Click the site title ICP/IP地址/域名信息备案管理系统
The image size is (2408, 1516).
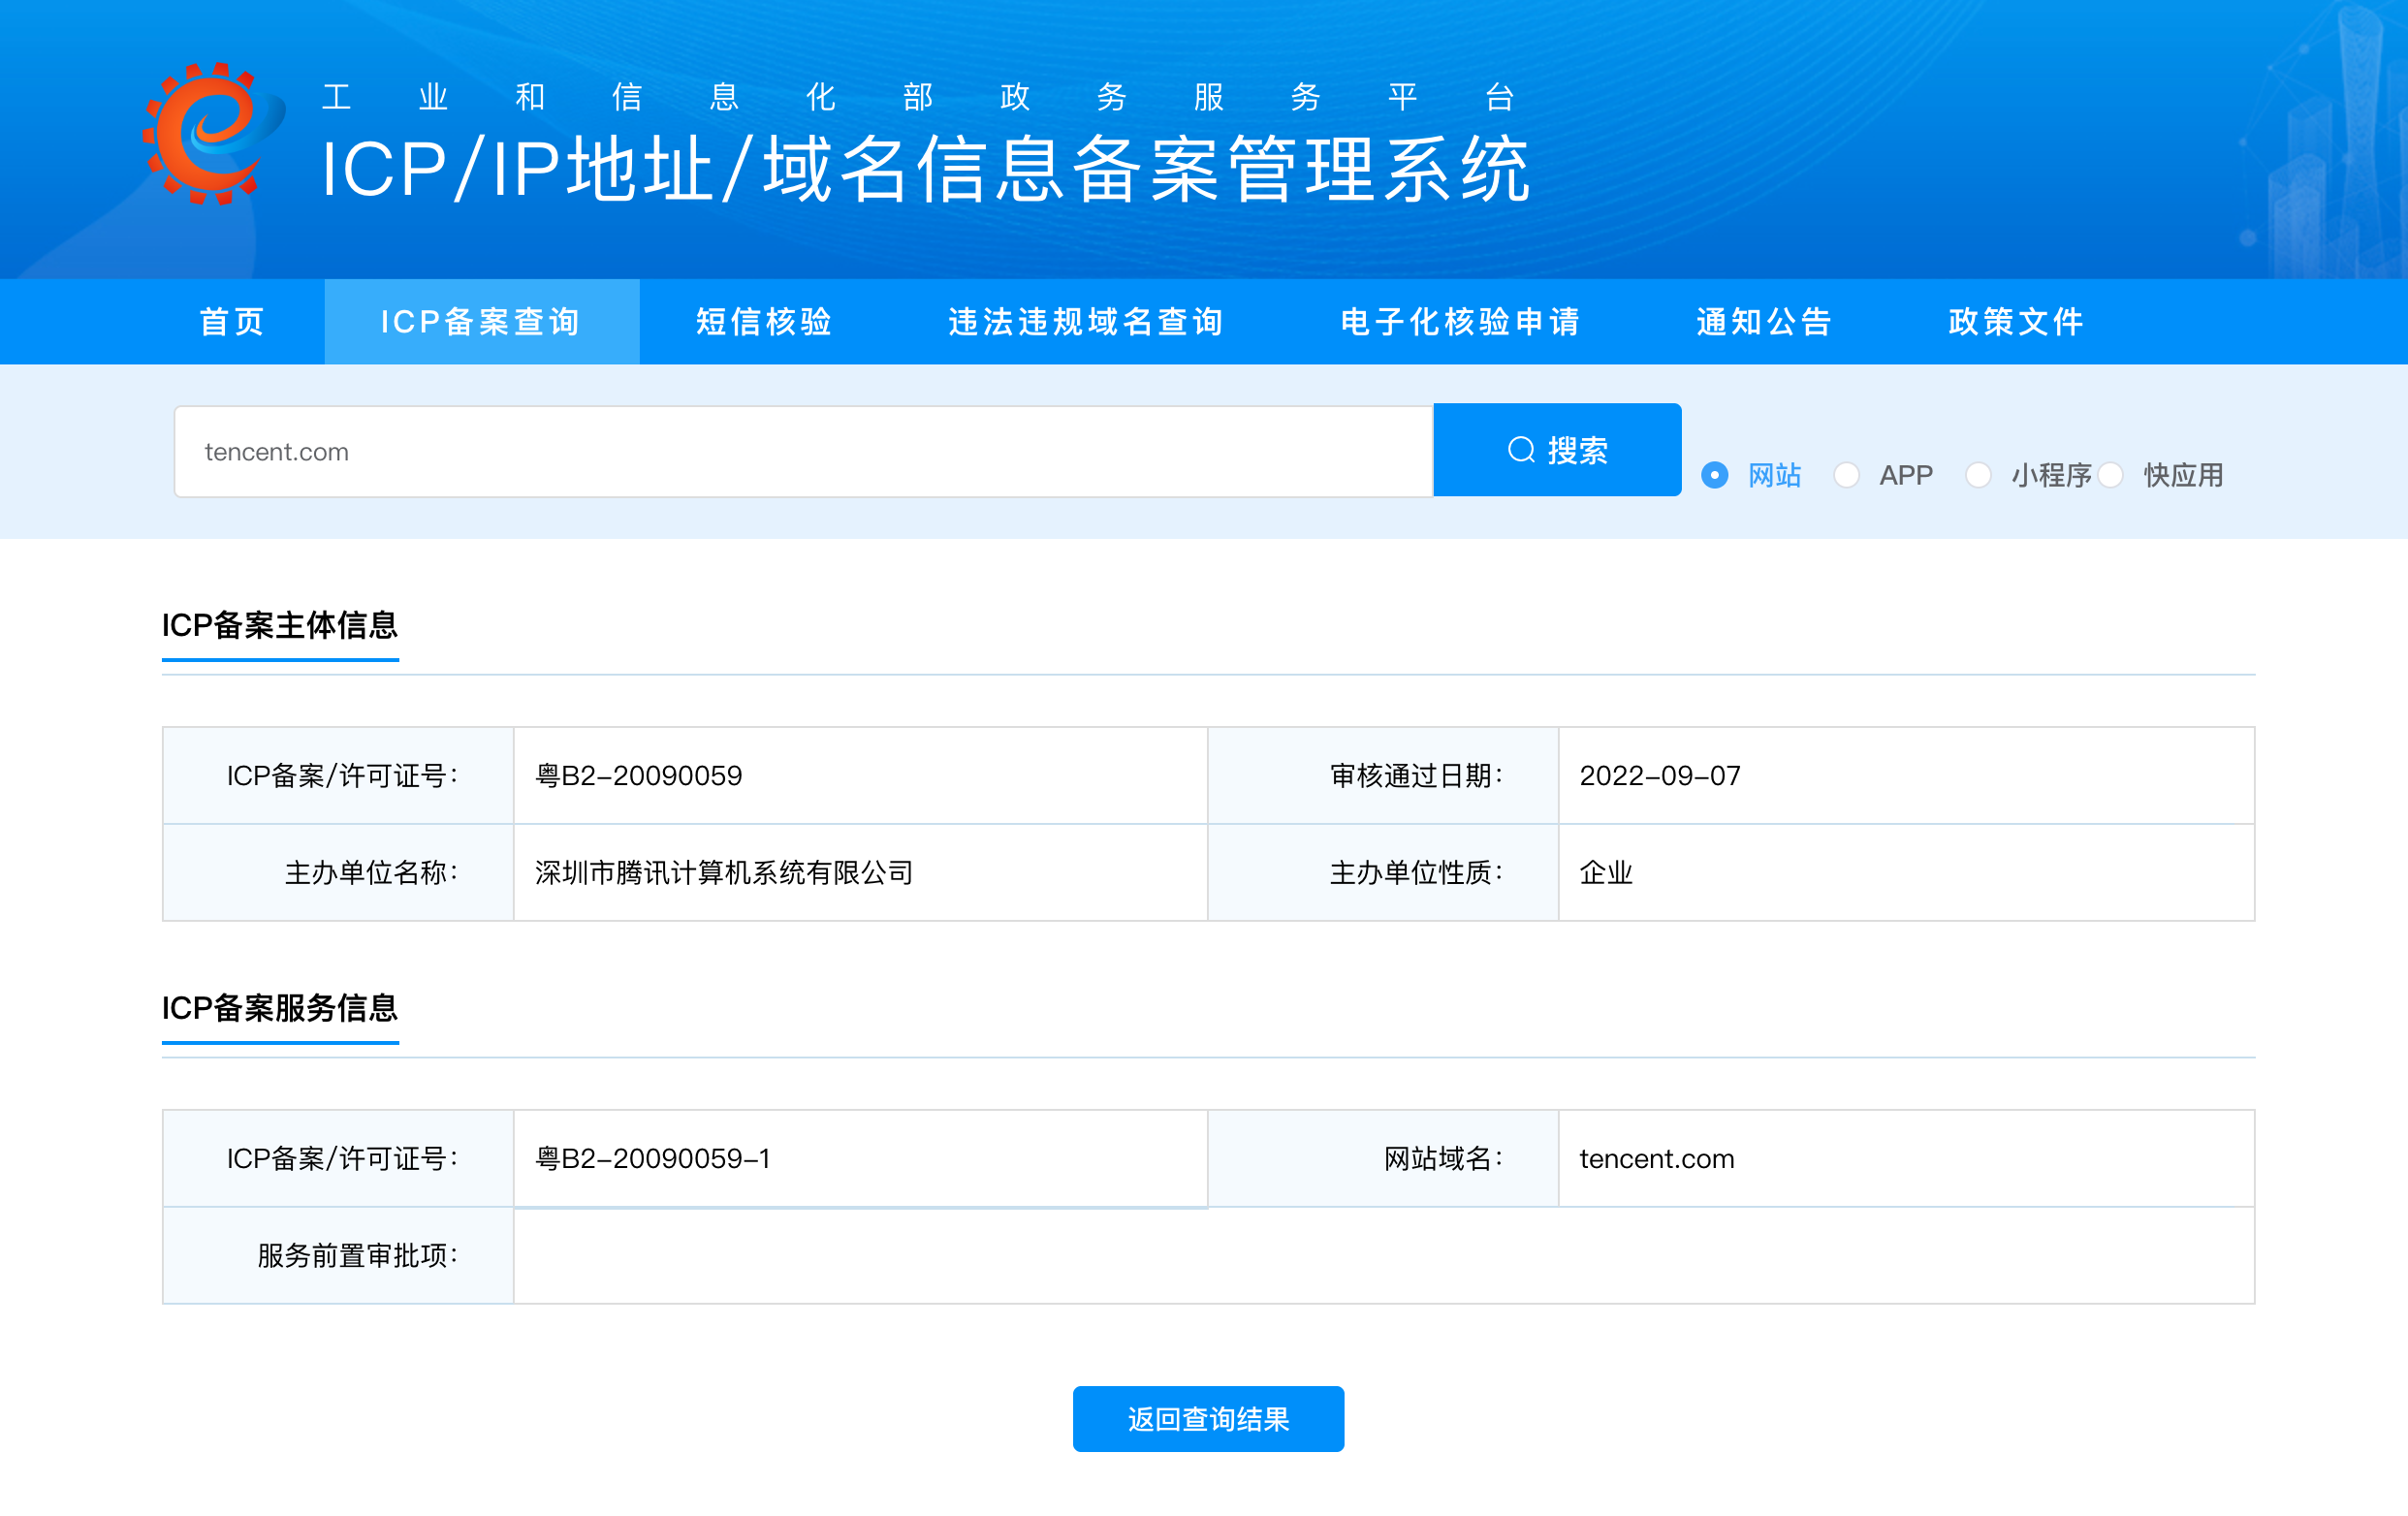click(925, 170)
